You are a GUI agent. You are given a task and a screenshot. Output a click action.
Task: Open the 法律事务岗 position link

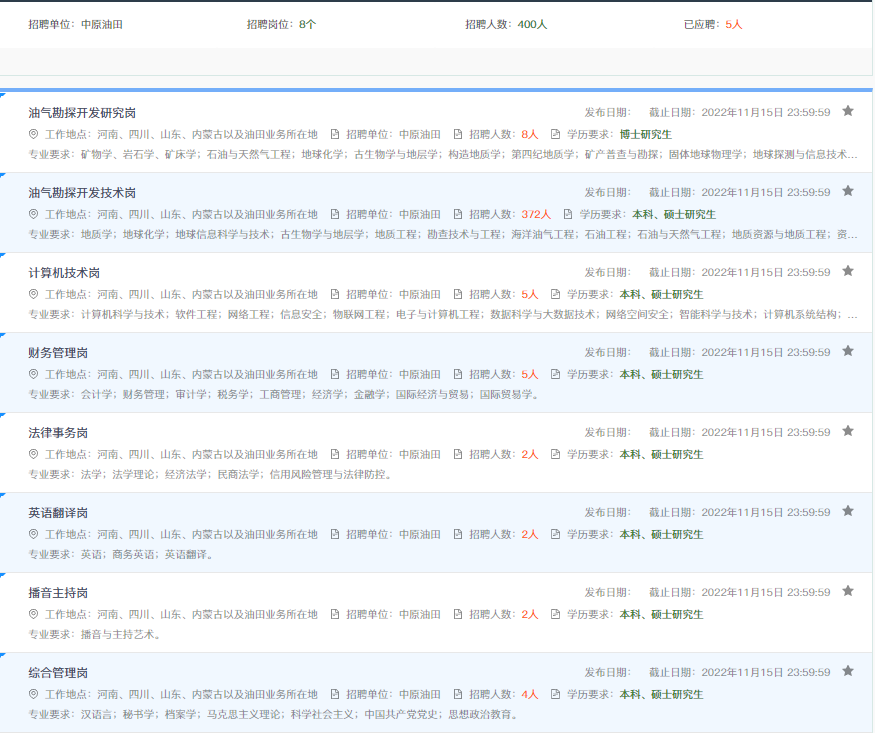point(58,433)
